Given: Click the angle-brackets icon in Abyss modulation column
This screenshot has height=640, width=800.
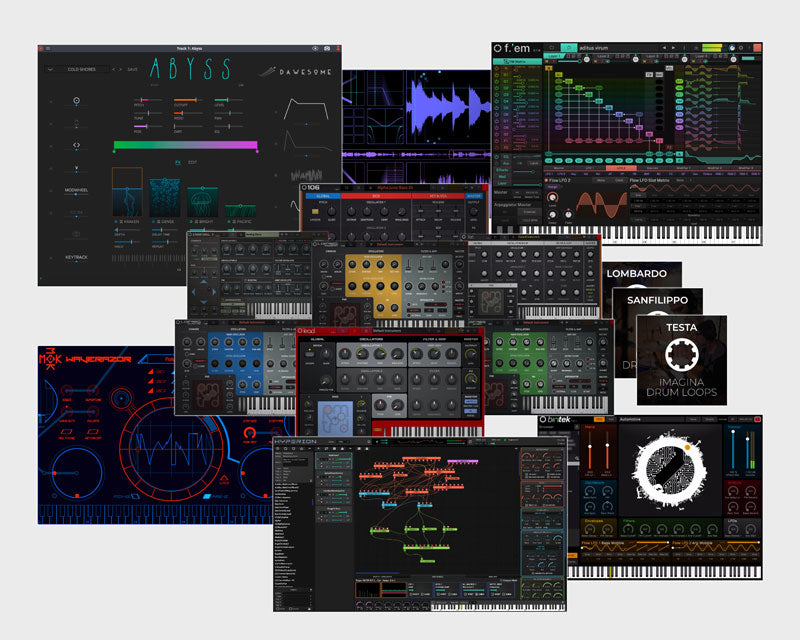Looking at the screenshot, I should pyautogui.click(x=76, y=145).
